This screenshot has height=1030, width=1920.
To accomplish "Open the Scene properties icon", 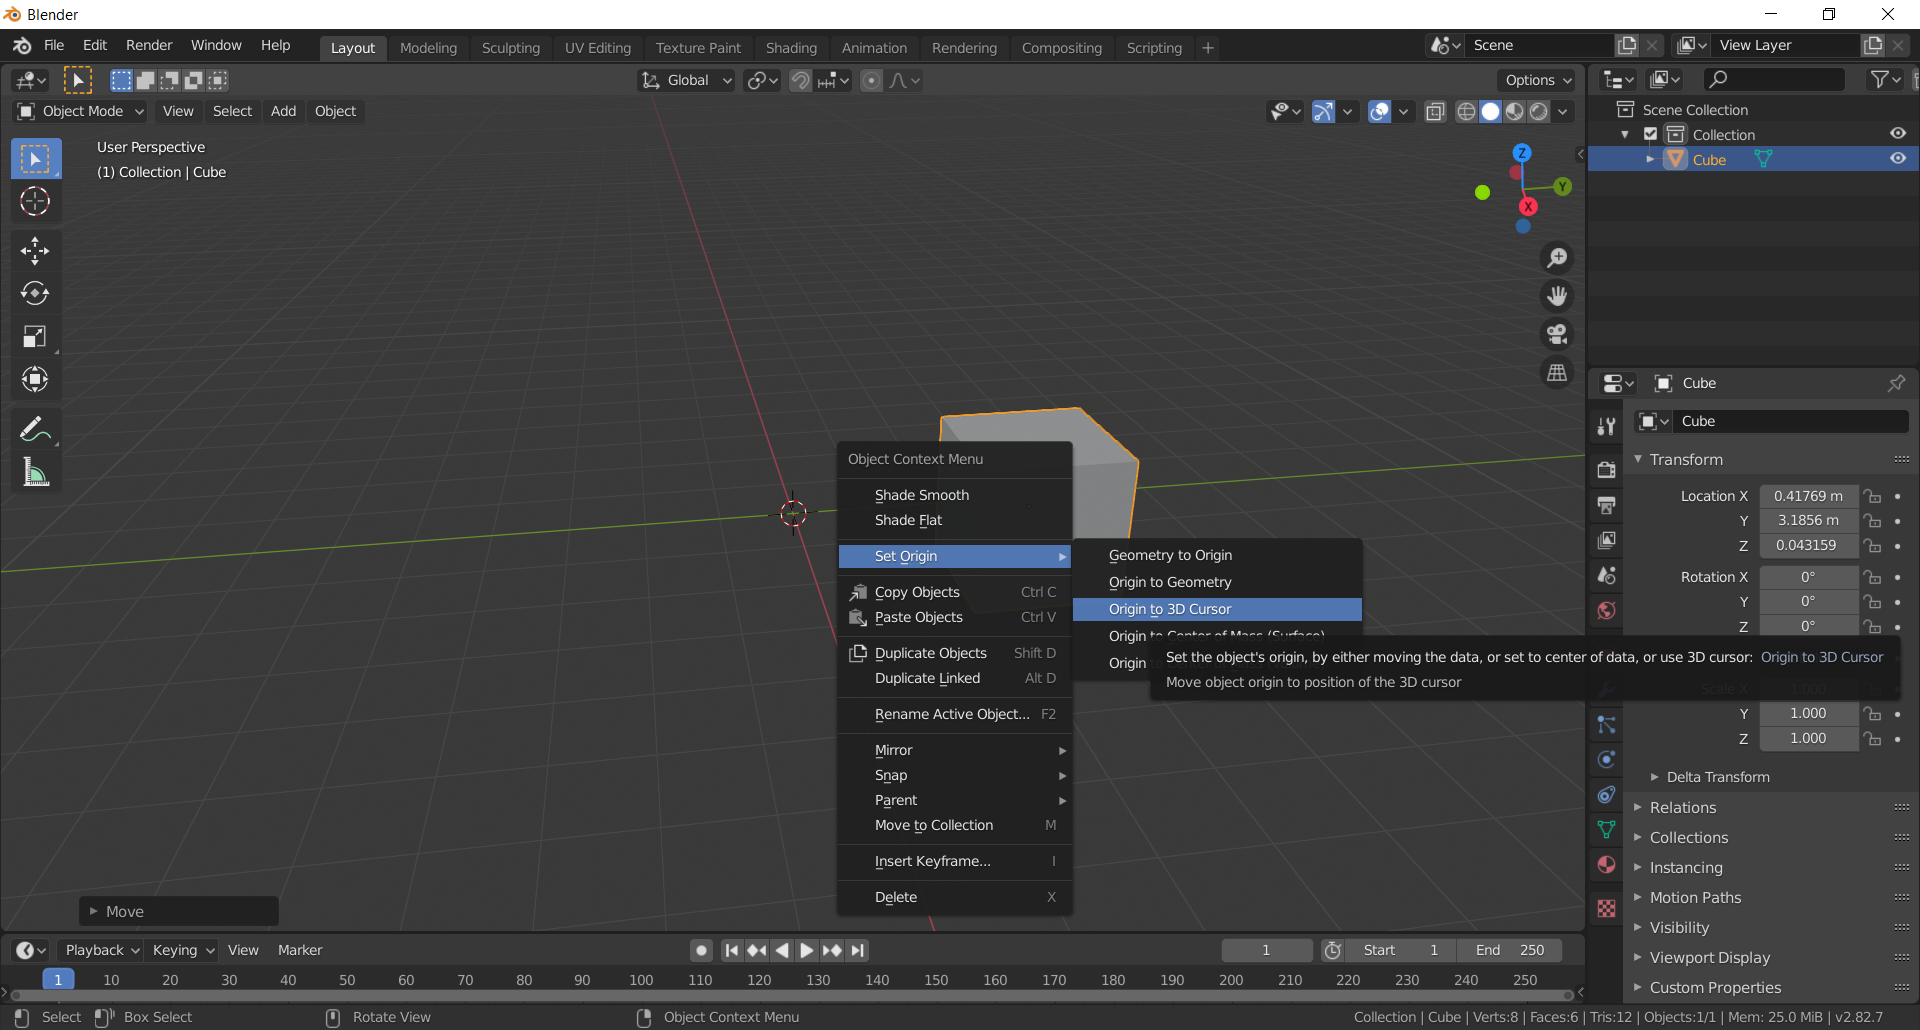I will pyautogui.click(x=1606, y=575).
